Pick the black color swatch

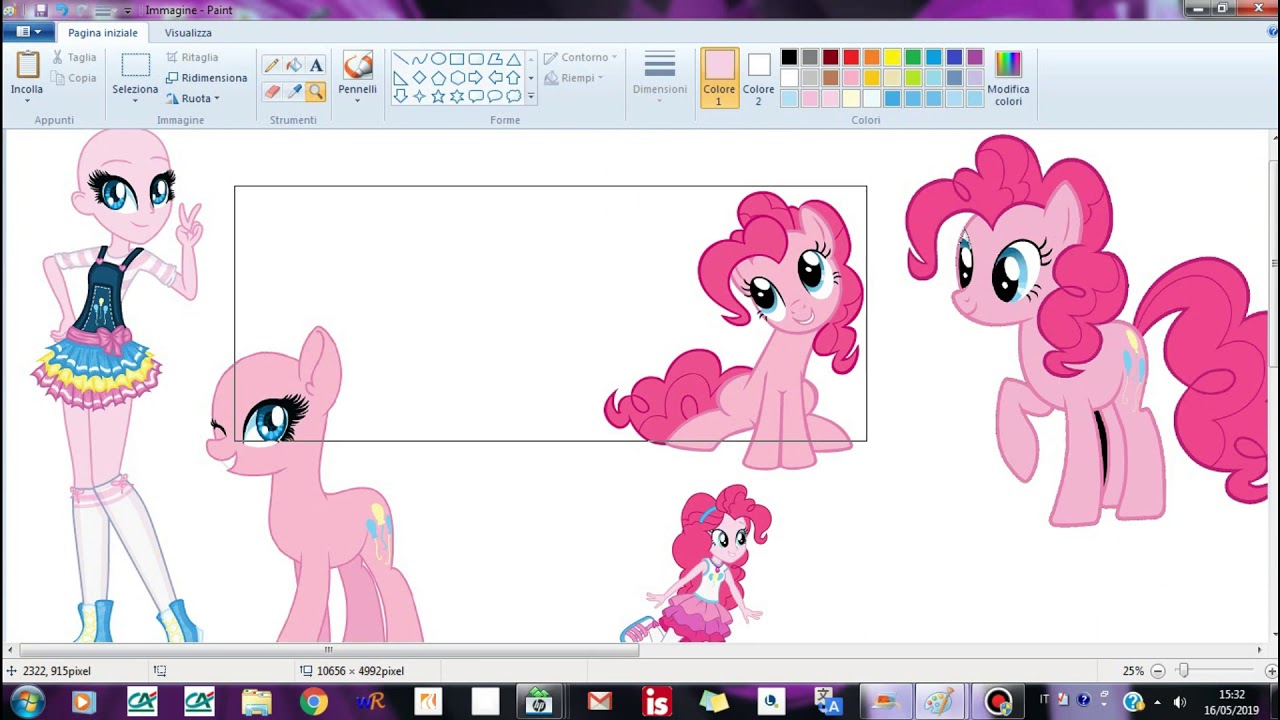point(790,58)
